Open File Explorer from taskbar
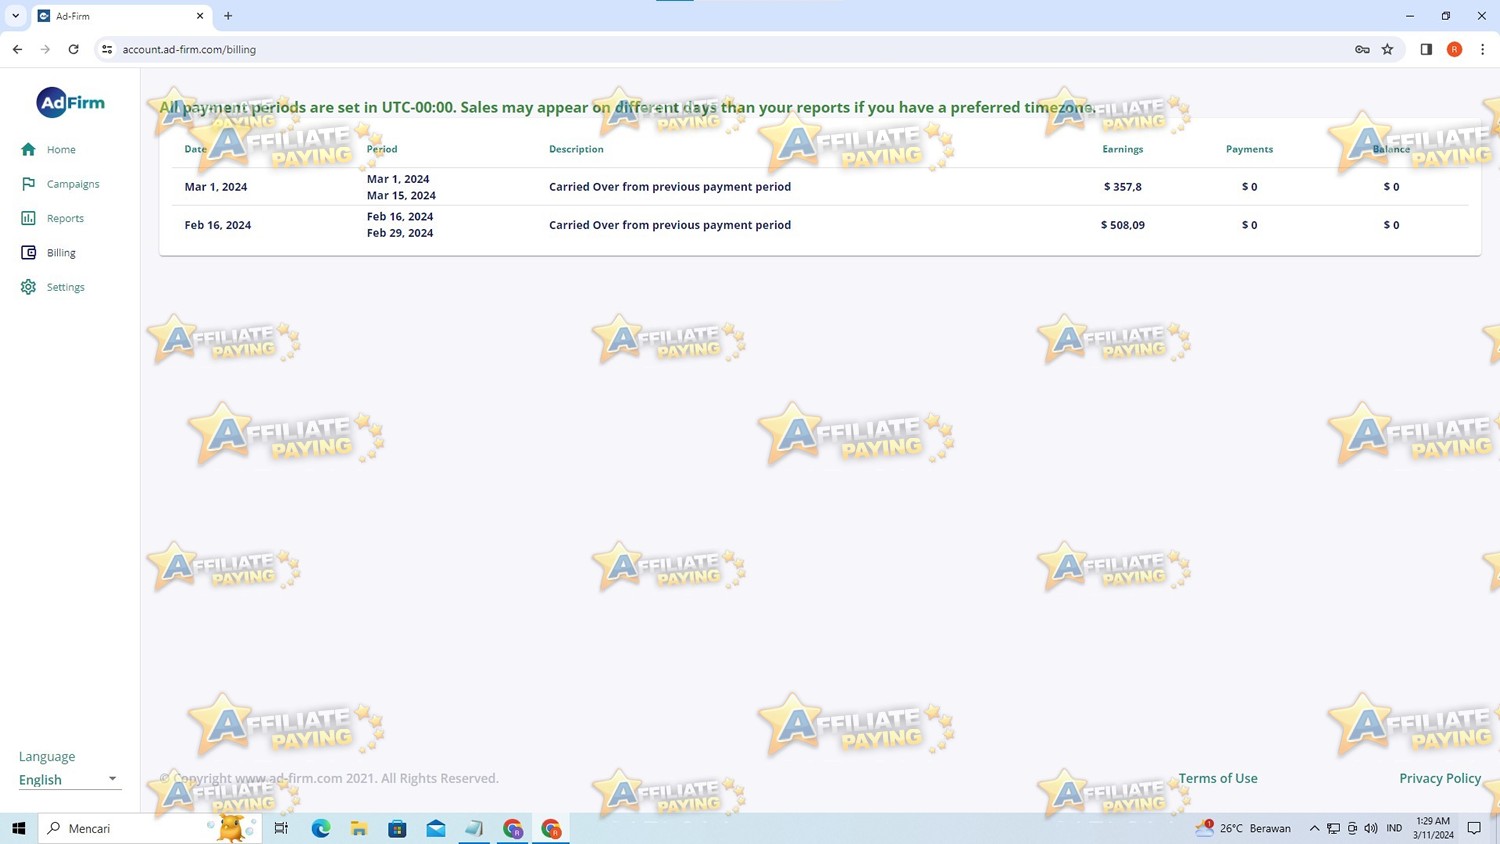The image size is (1500, 844). point(359,828)
